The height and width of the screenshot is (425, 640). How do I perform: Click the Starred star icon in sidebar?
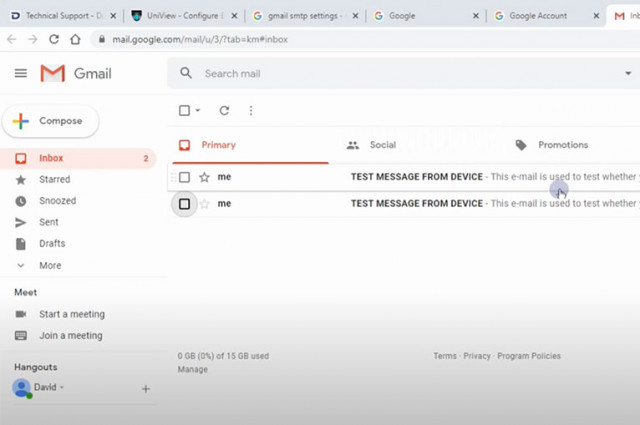(21, 180)
